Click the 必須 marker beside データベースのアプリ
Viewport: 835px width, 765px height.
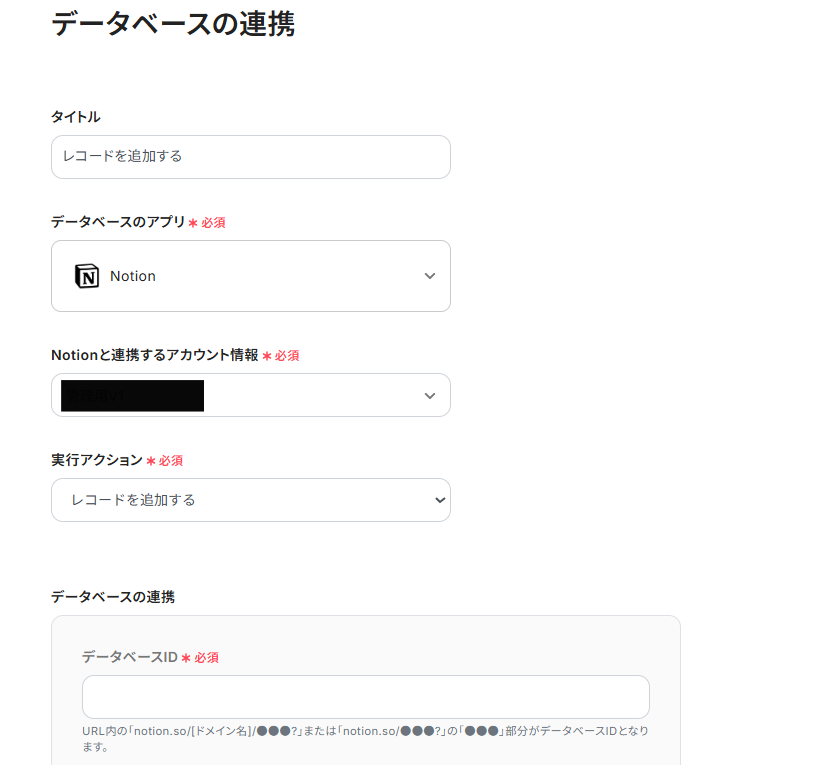[213, 223]
